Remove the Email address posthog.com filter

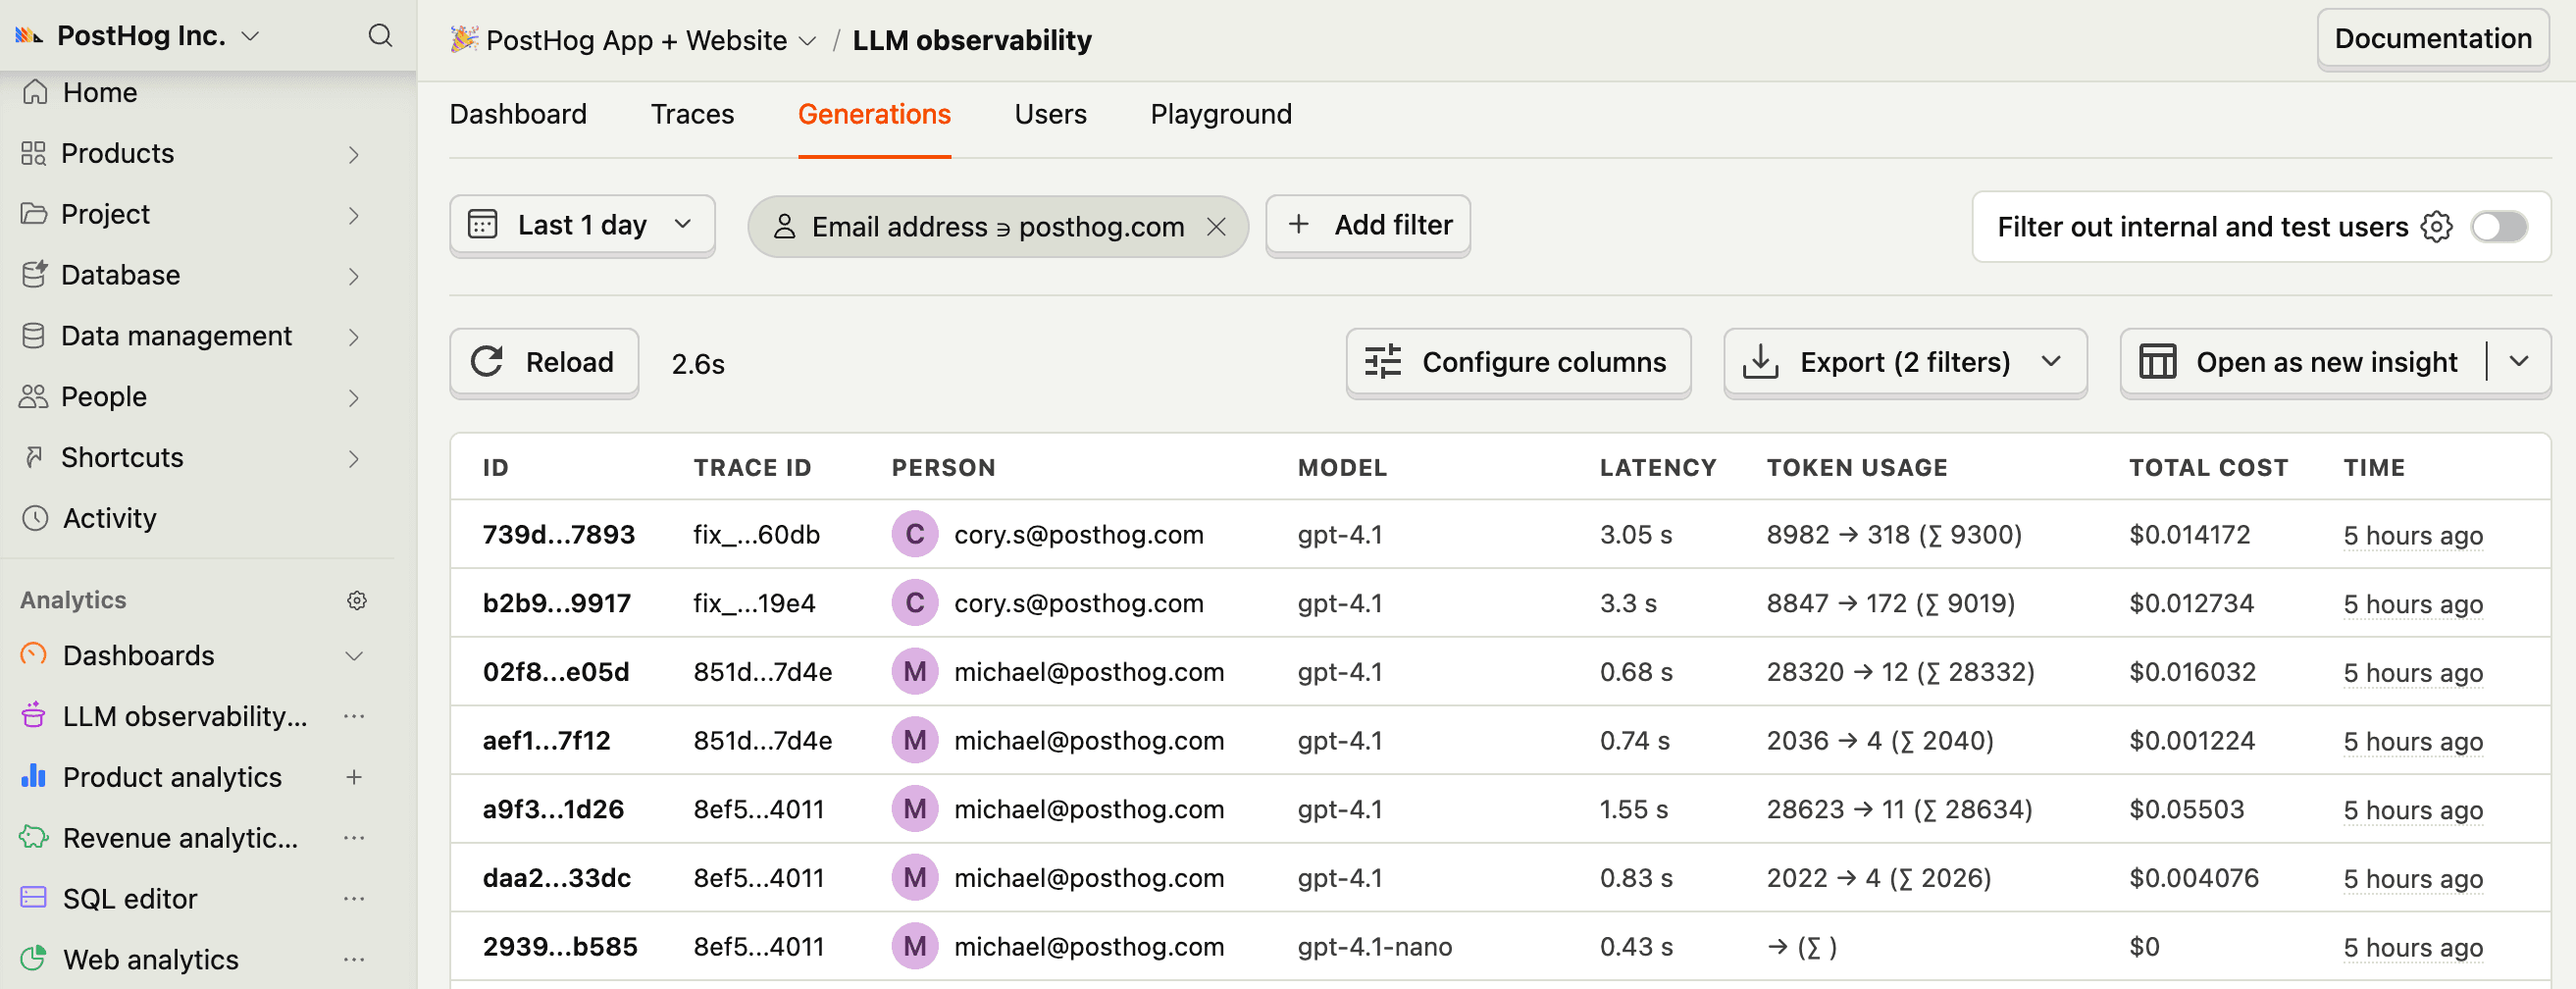[x=1216, y=227]
